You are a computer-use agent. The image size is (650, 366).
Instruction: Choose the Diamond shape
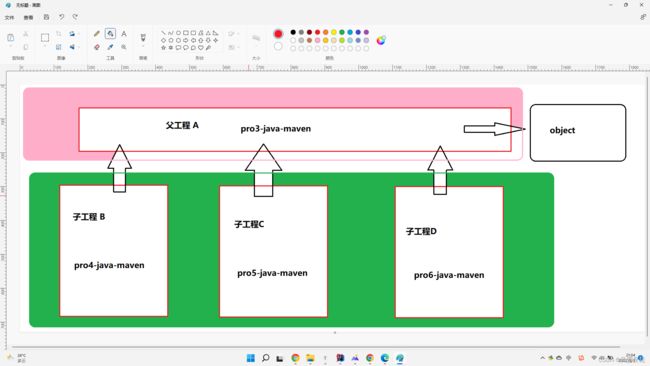click(163, 40)
